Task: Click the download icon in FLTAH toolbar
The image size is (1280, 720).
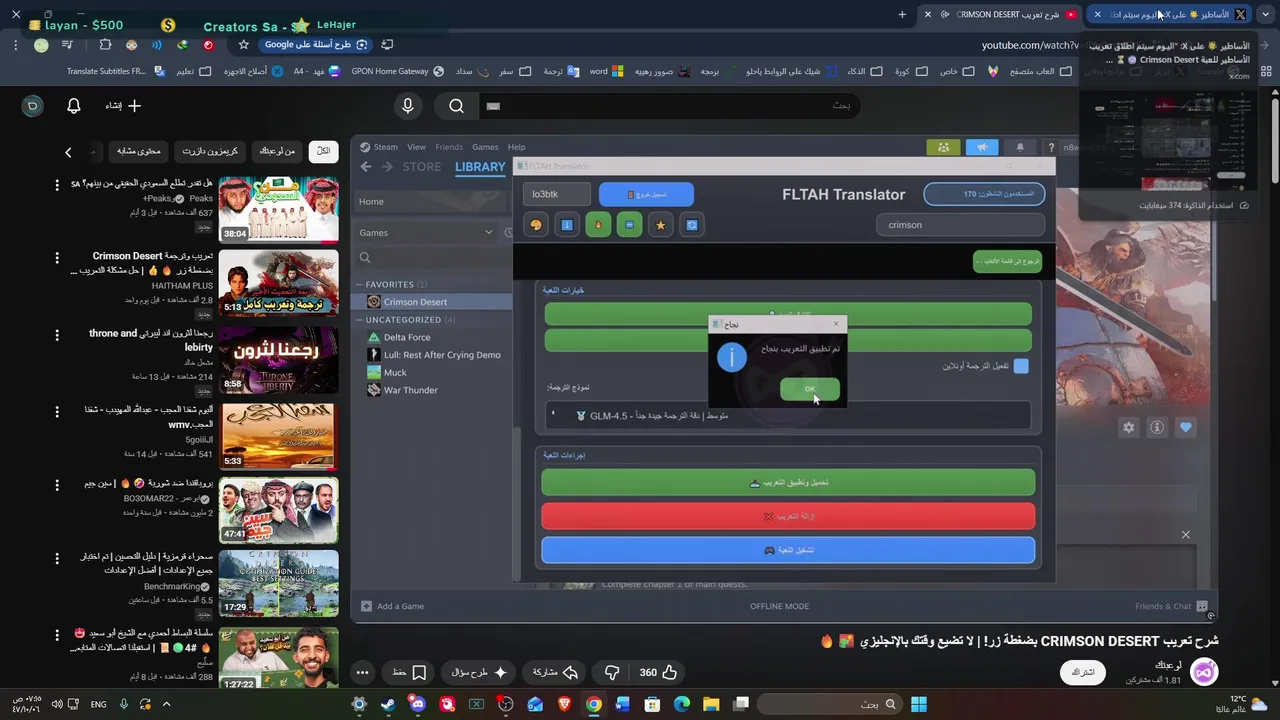Action: (567, 225)
